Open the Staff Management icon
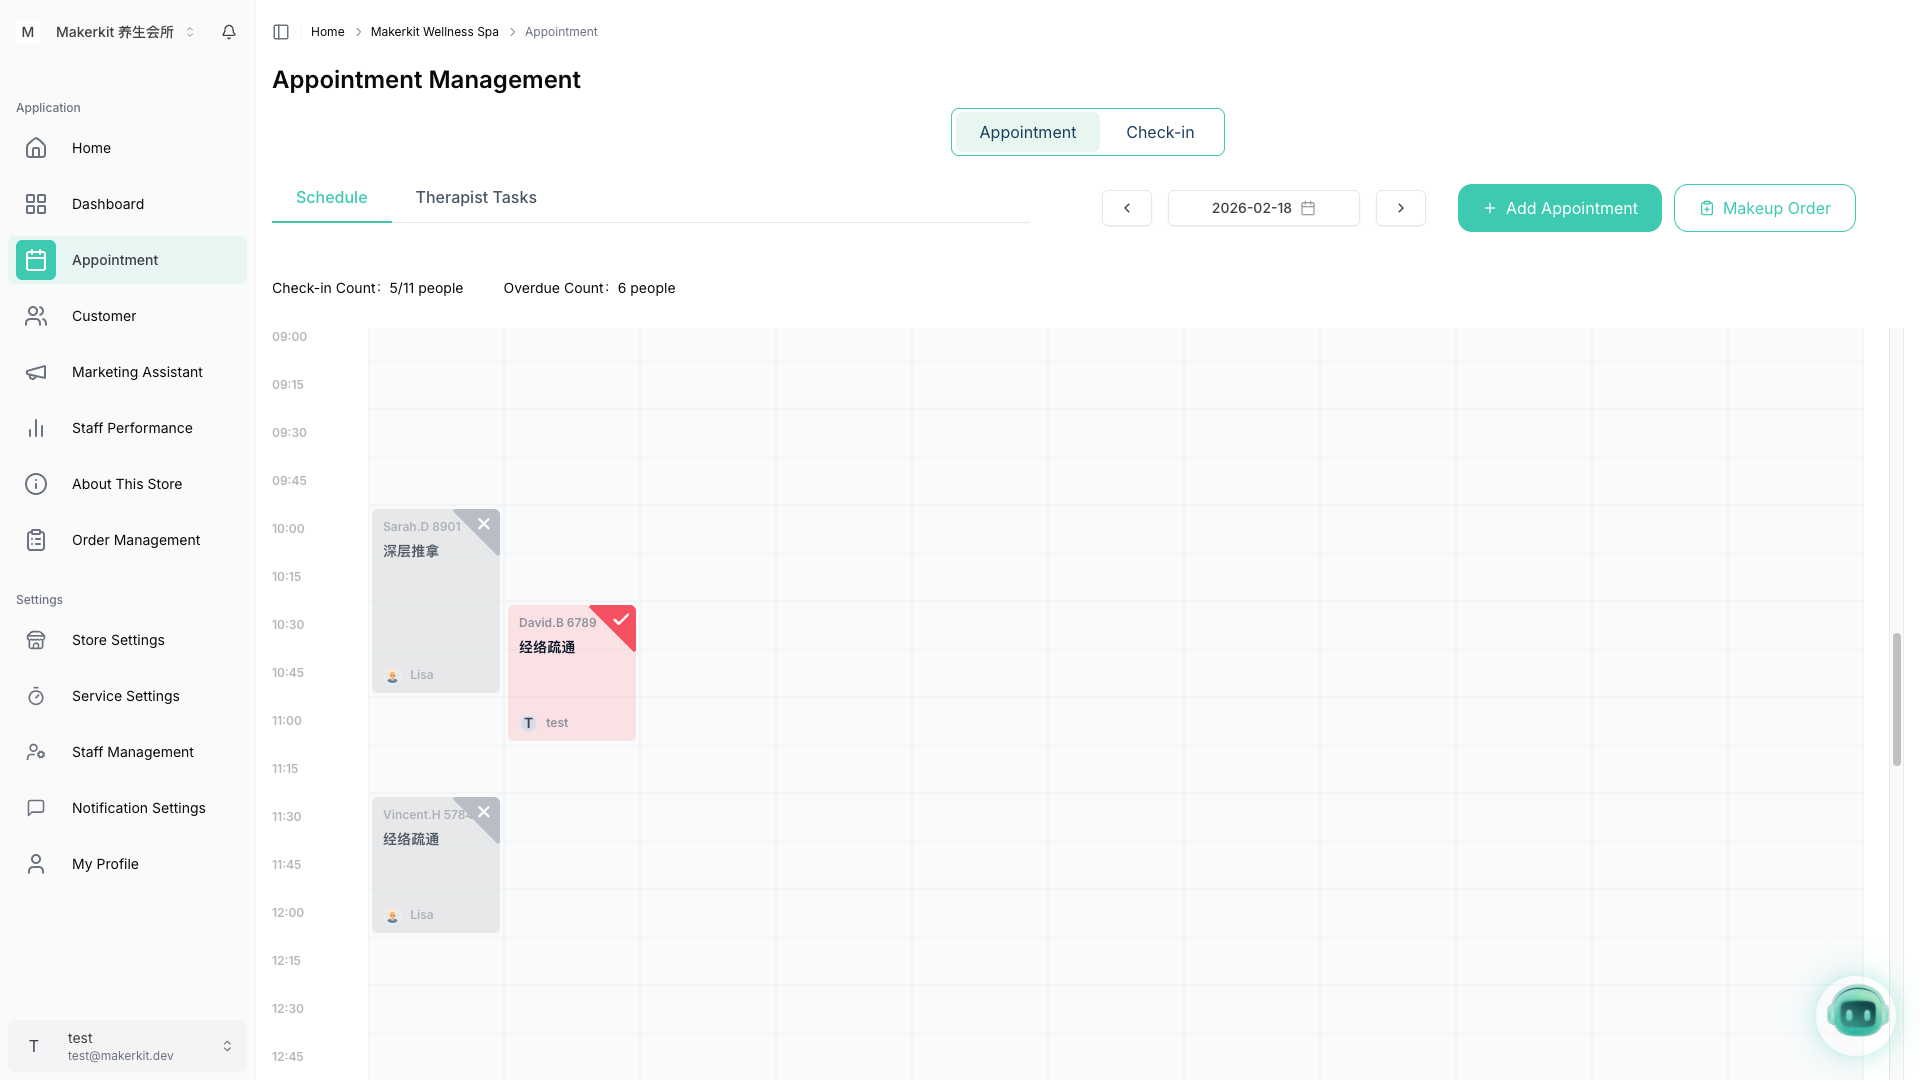Screen dimensions: 1920x1080 pos(36,752)
